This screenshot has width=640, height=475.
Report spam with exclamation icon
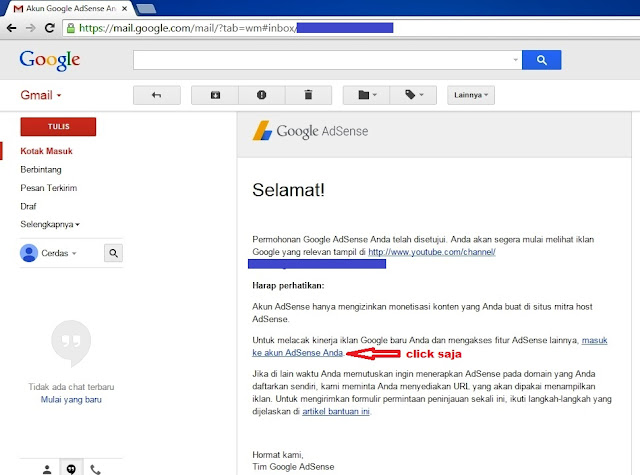point(262,95)
